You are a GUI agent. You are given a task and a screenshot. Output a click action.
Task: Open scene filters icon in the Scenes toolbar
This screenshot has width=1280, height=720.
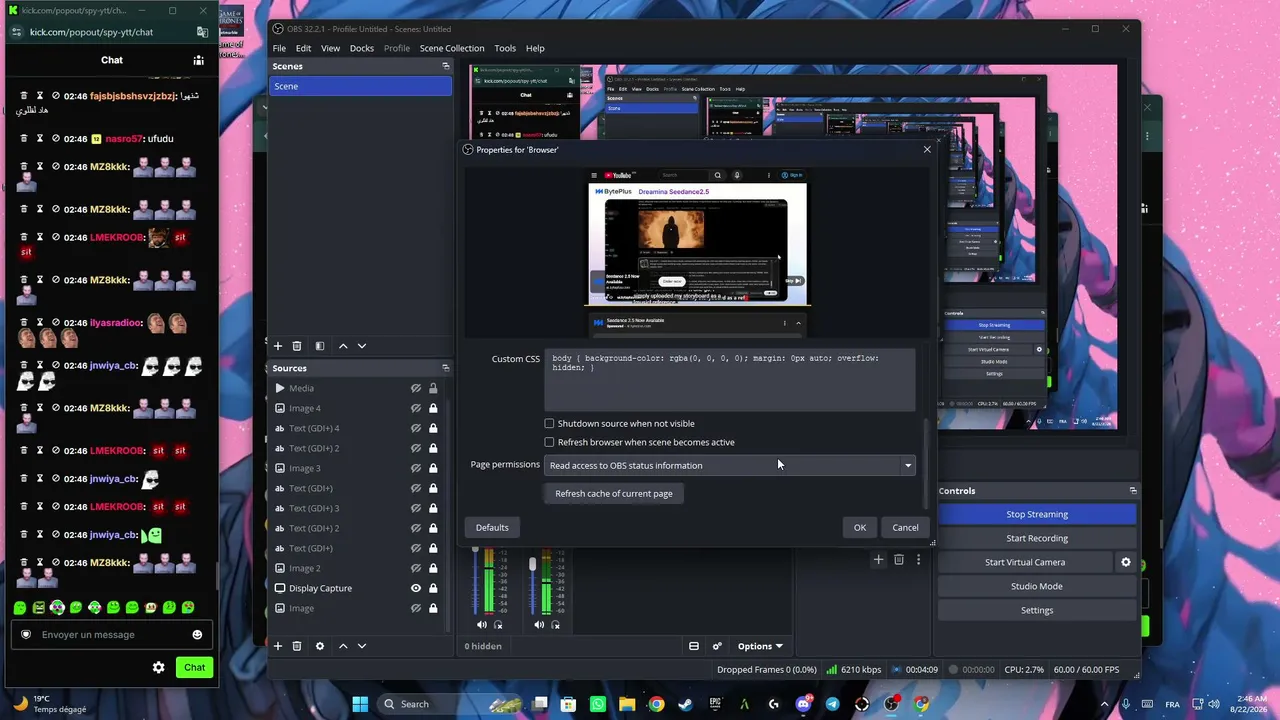click(x=320, y=346)
